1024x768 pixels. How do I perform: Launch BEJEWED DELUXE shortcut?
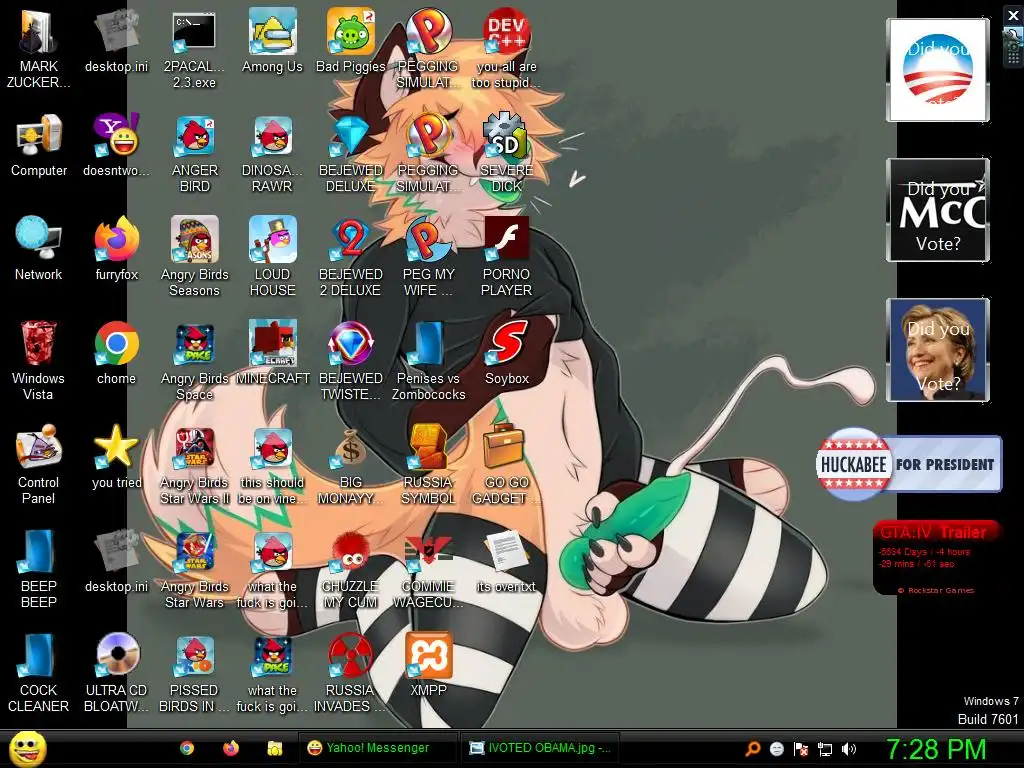coord(351,153)
